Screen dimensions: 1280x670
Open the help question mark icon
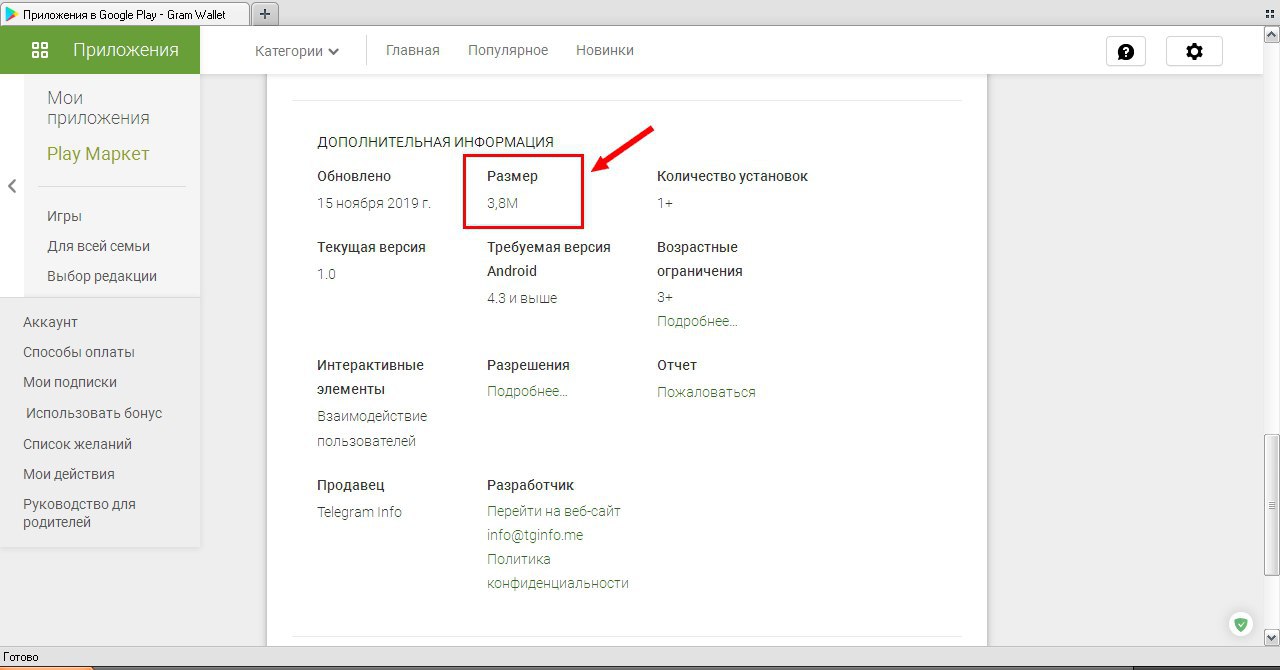point(1126,51)
